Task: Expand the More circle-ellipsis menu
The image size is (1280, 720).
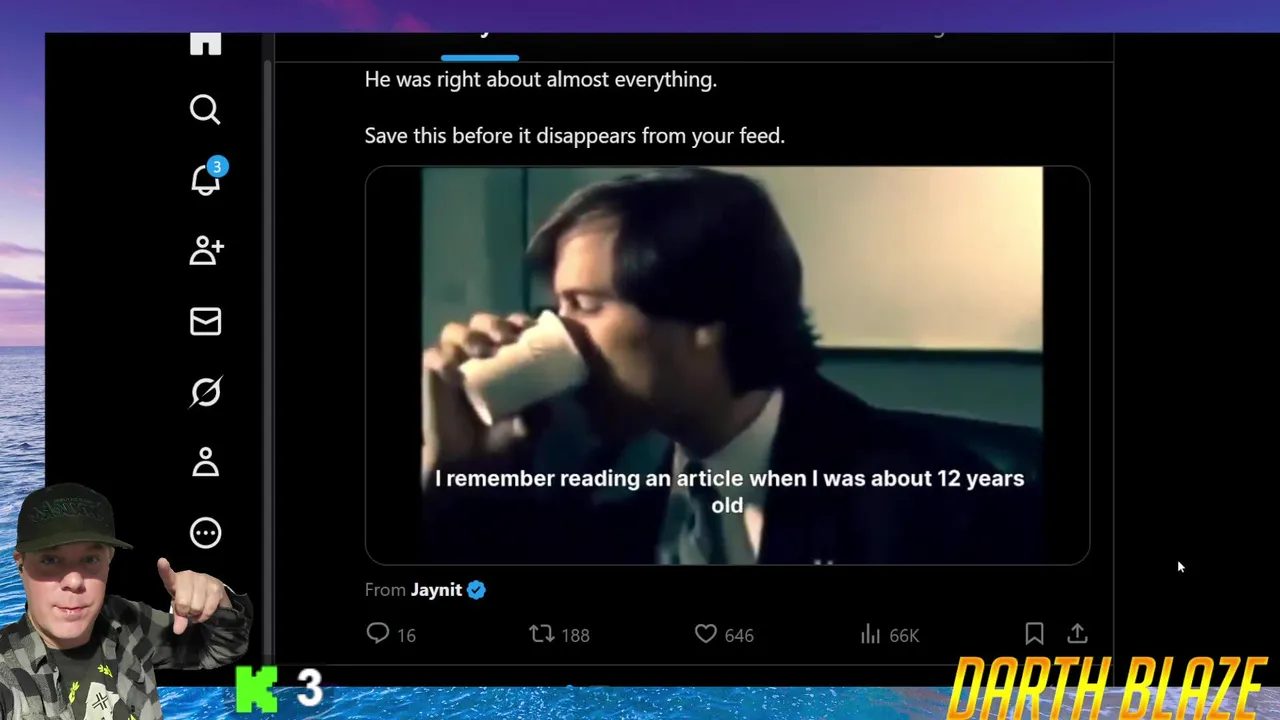Action: 205,533
